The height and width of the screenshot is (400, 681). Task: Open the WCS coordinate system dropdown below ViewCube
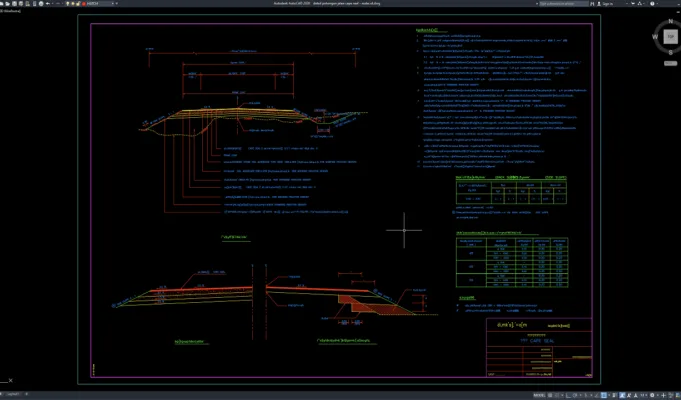click(x=670, y=63)
